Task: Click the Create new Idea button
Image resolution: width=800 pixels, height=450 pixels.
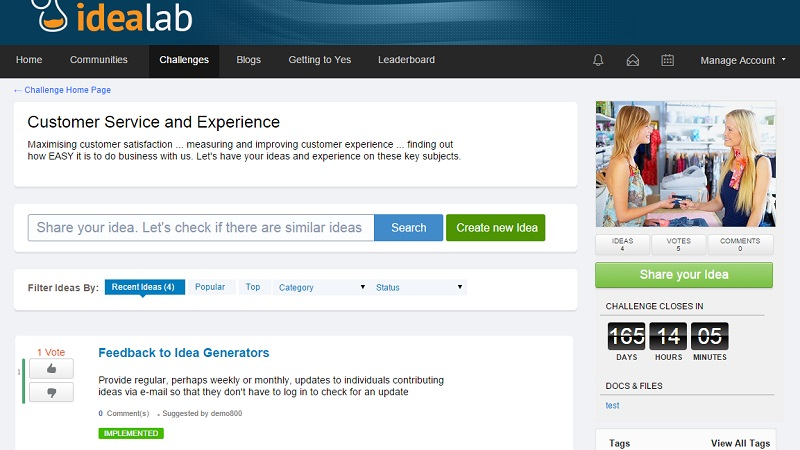Action: [x=496, y=228]
